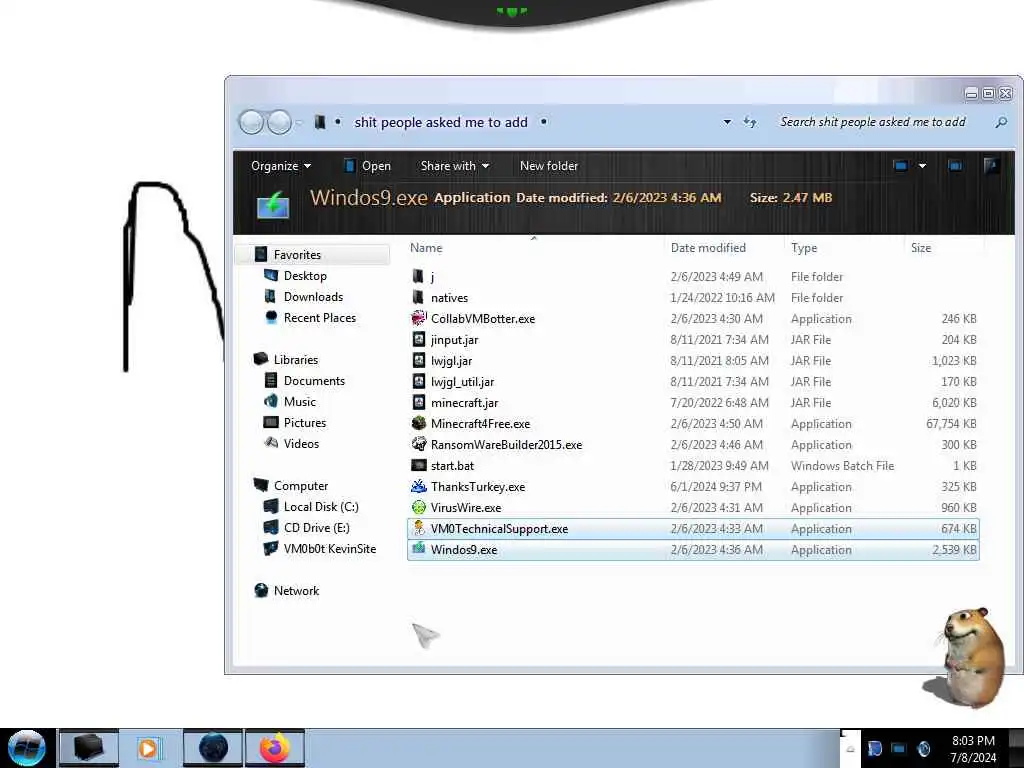The width and height of the screenshot is (1024, 768).
Task: Open the address bar history dropdown
Action: pos(727,122)
